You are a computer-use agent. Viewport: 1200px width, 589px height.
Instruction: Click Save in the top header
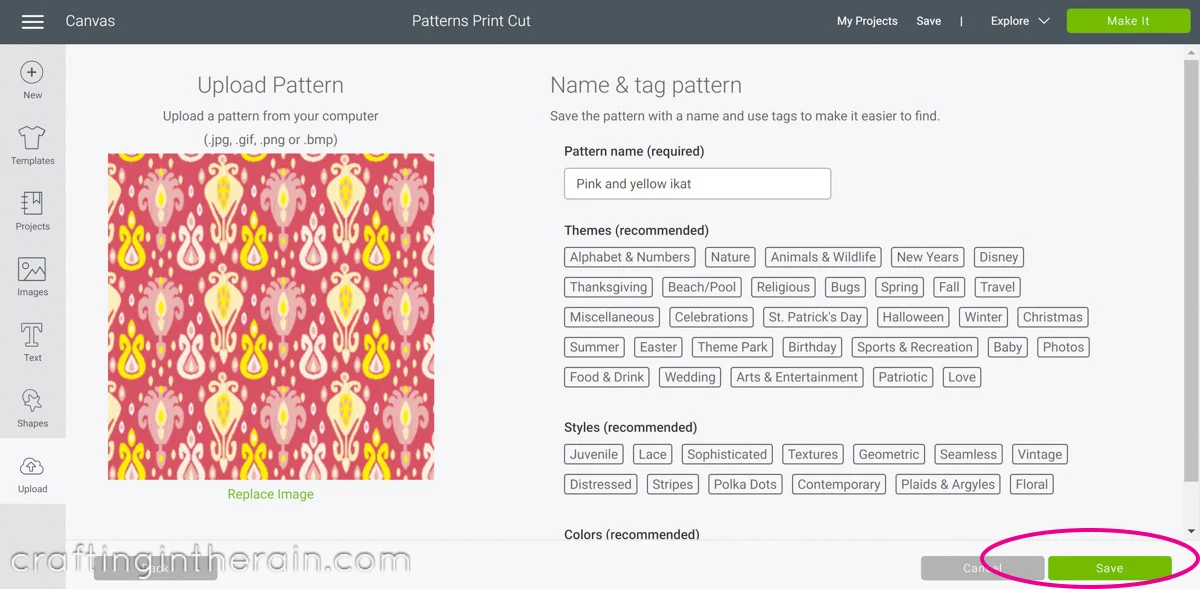[928, 21]
